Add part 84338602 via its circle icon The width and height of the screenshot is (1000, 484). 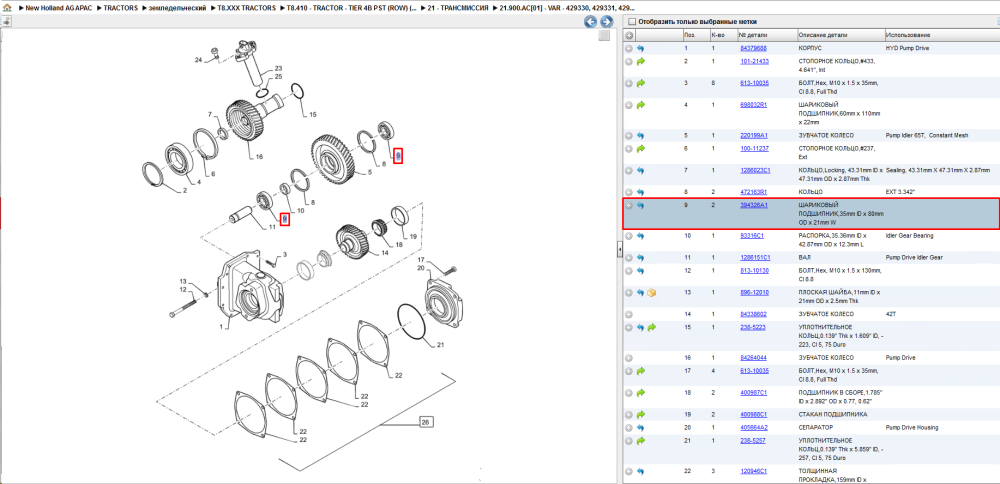click(x=629, y=314)
